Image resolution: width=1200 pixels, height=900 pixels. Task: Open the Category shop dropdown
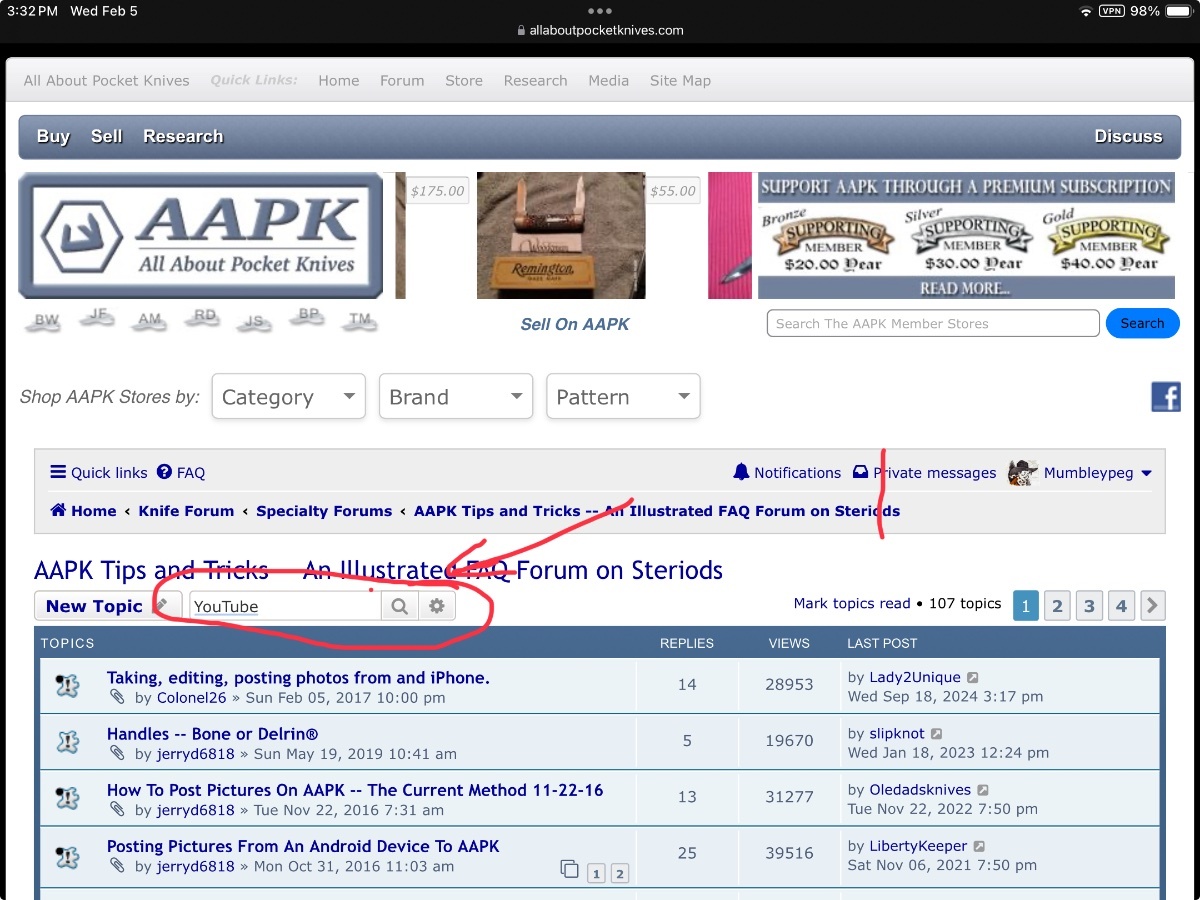pos(289,397)
